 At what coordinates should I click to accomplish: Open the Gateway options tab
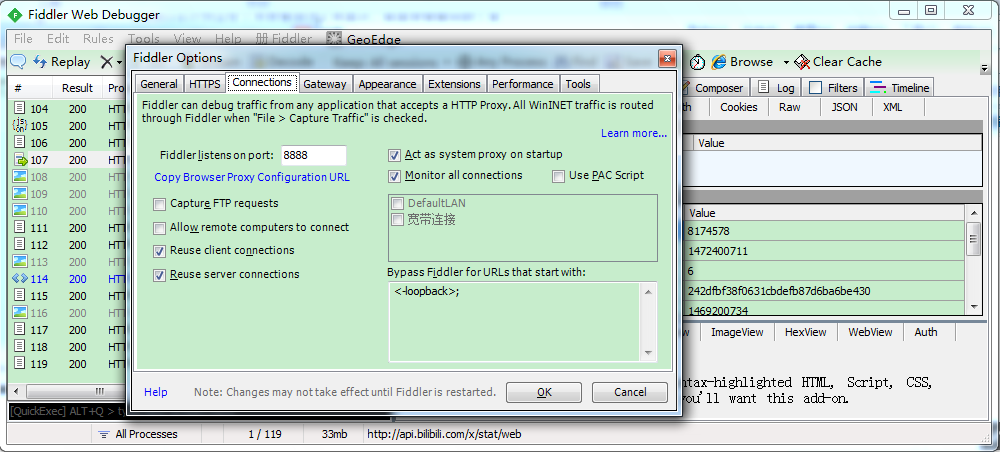[325, 84]
